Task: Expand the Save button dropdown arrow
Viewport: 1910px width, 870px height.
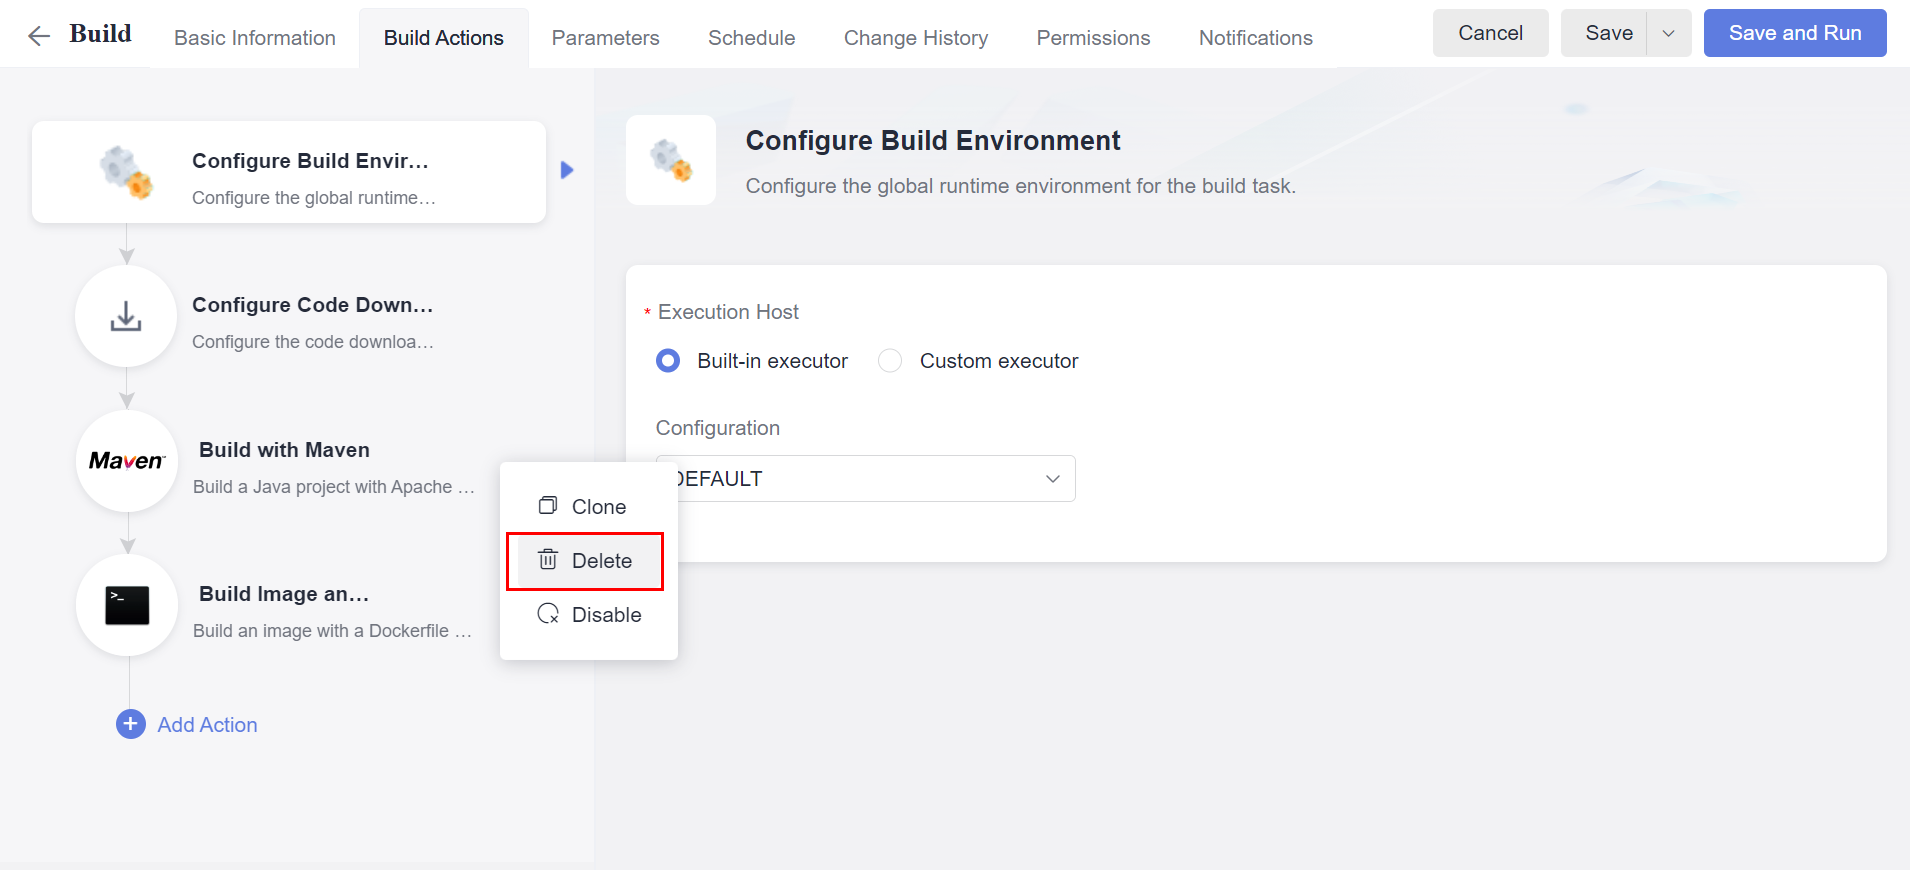Action: pyautogui.click(x=1668, y=33)
